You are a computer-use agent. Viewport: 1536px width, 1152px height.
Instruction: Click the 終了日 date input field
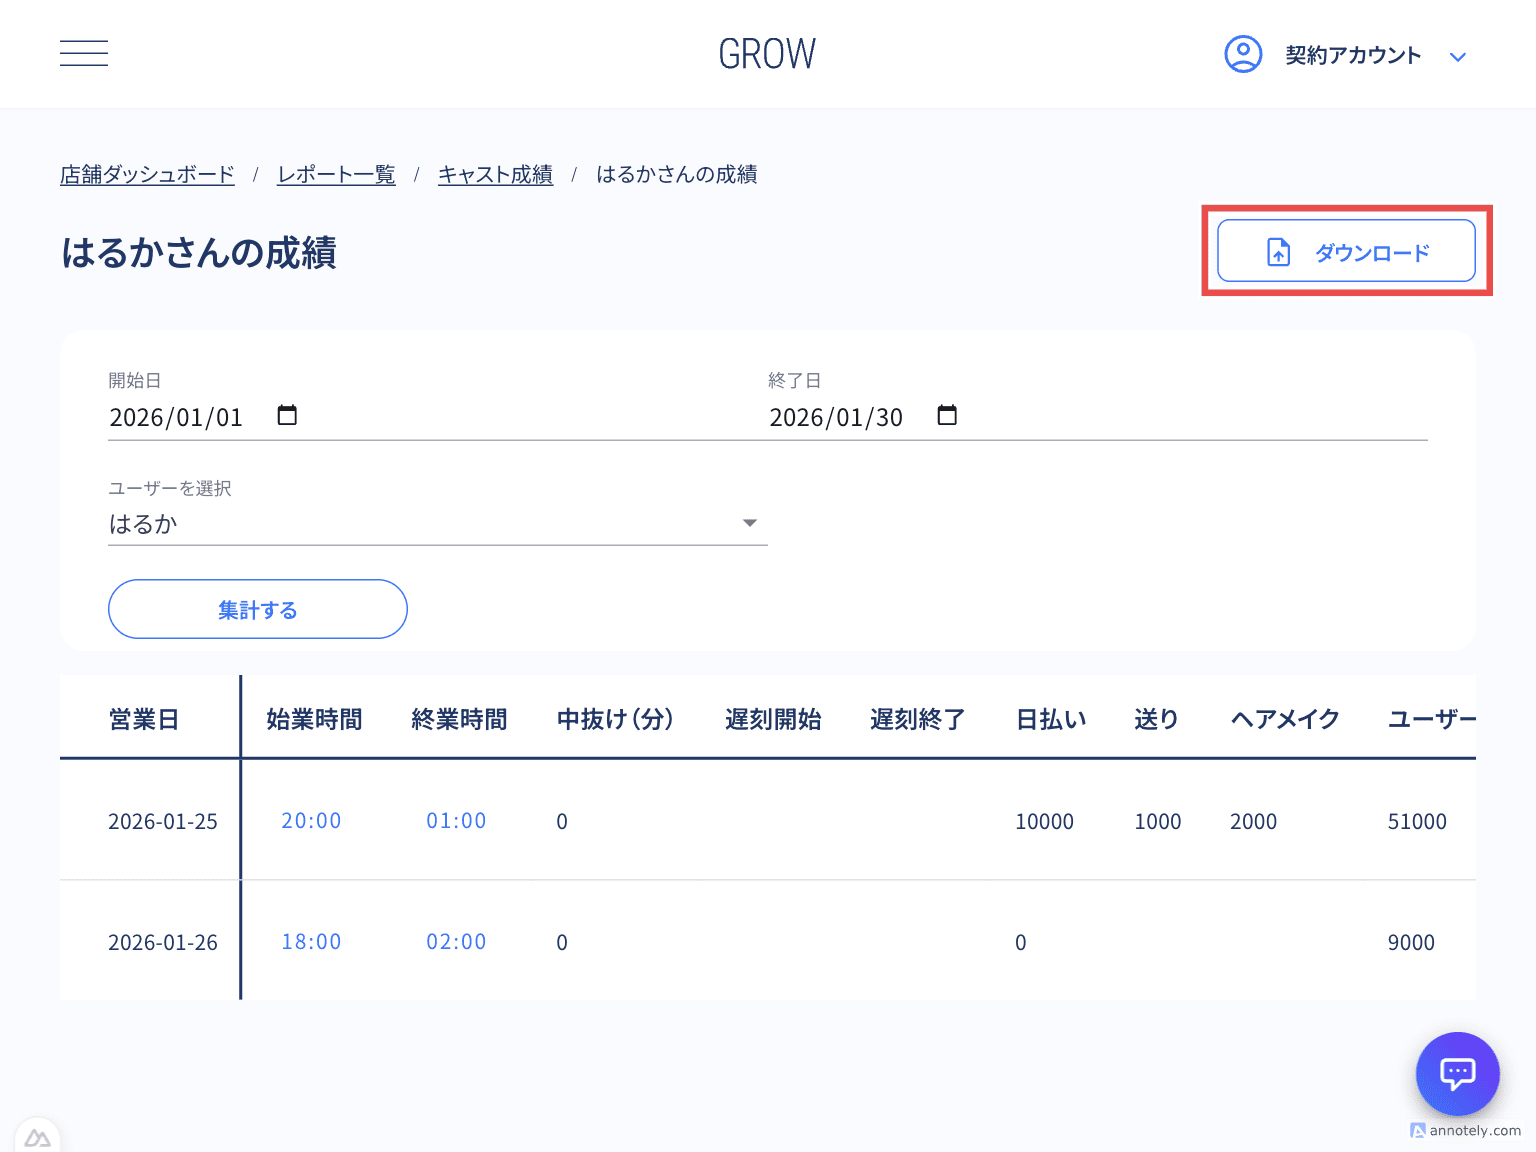838,416
